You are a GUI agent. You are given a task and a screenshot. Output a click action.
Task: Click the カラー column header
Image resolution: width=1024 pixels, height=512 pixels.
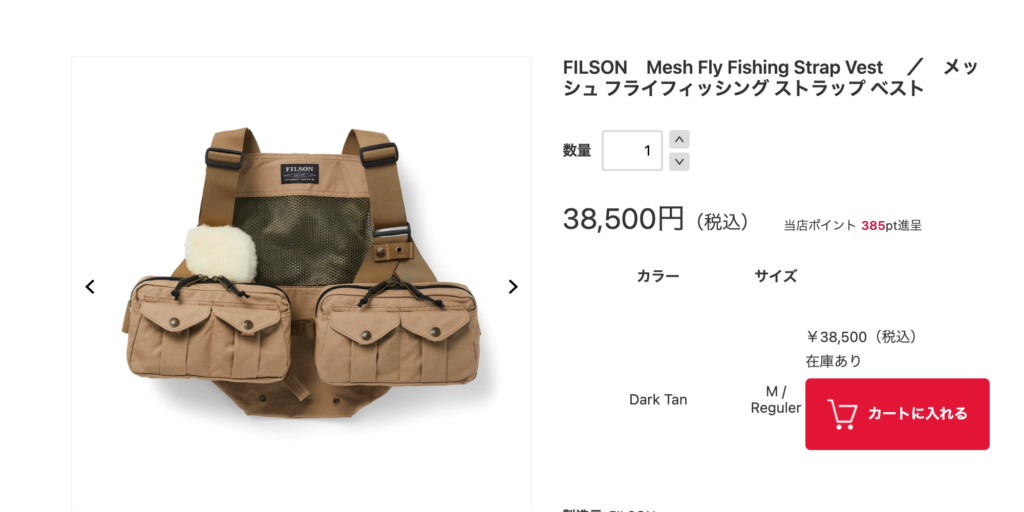point(658,276)
